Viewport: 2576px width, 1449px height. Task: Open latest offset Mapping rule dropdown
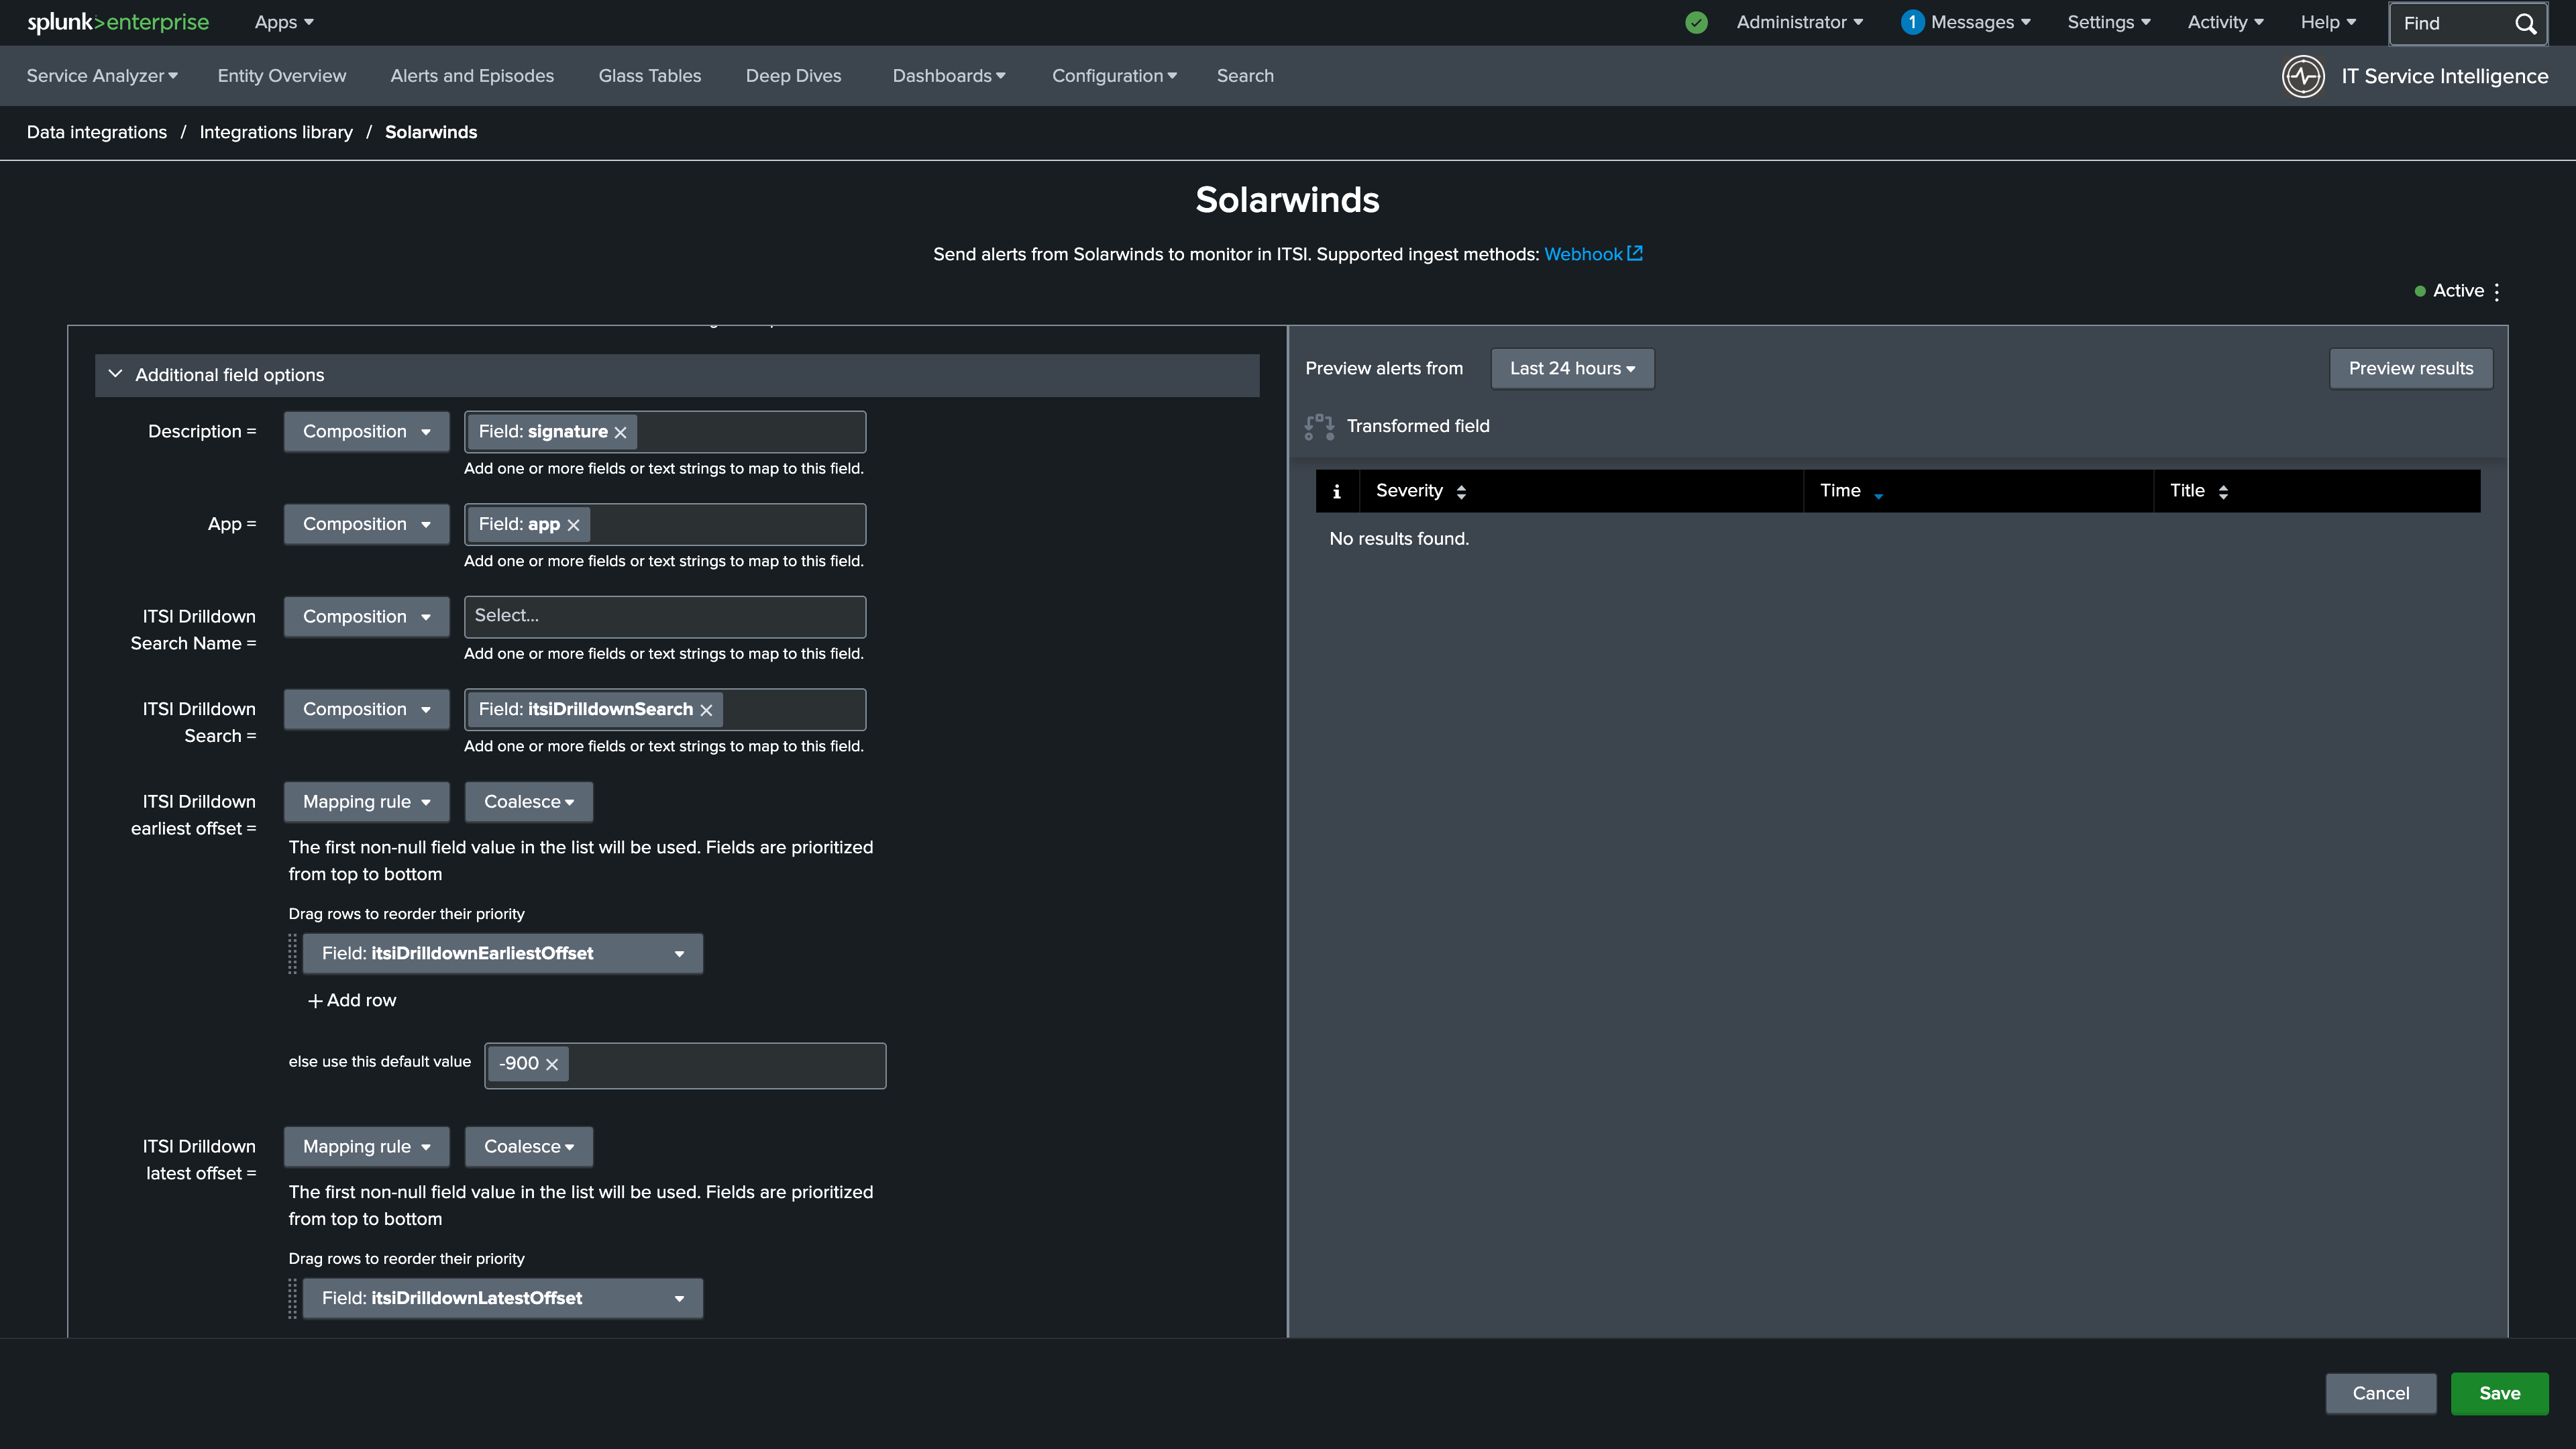point(366,1147)
